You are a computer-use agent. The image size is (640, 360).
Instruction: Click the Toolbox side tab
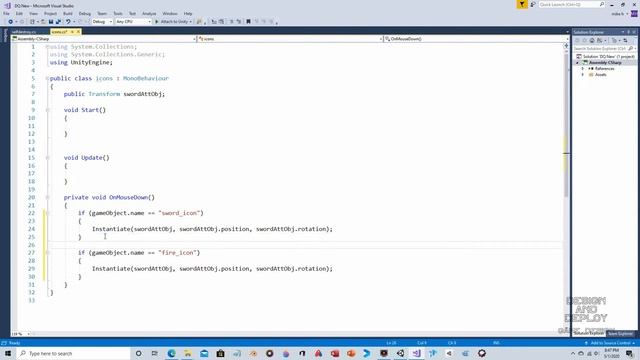pos(5,36)
